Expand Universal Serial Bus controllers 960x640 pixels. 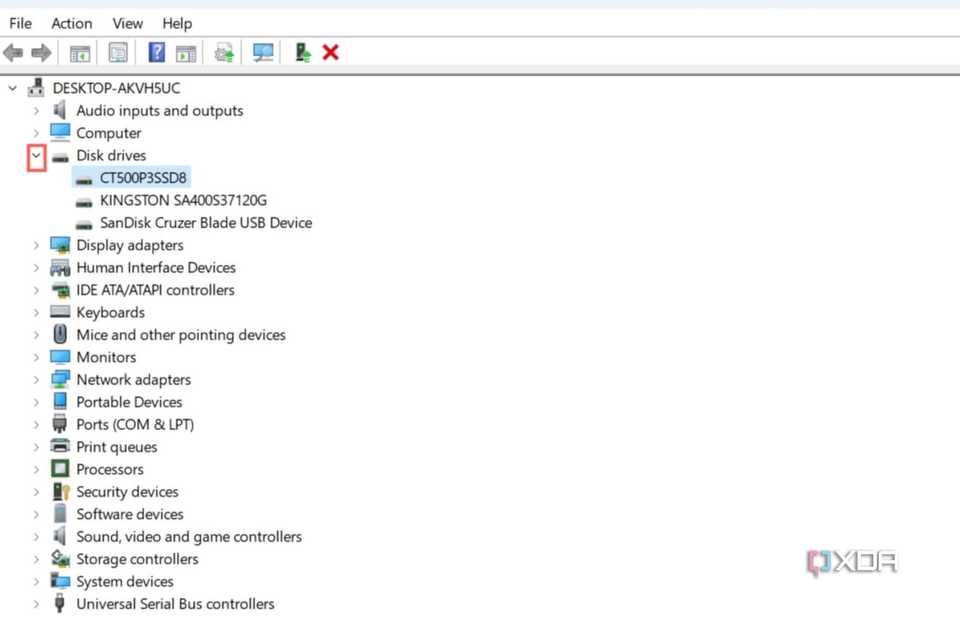(x=36, y=604)
